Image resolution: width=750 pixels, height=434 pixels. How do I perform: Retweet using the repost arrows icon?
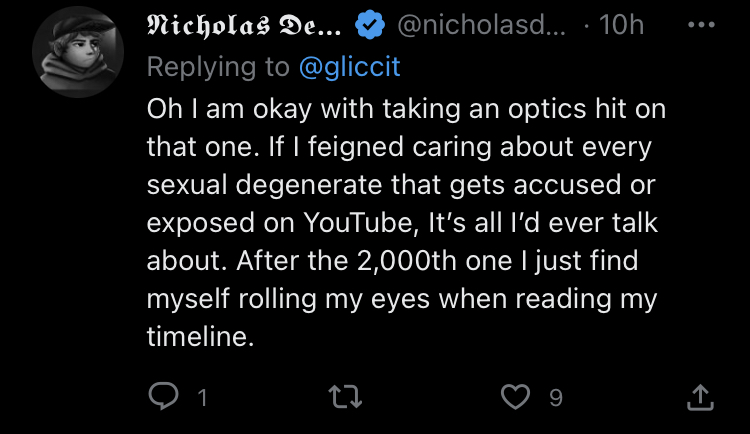coord(345,397)
